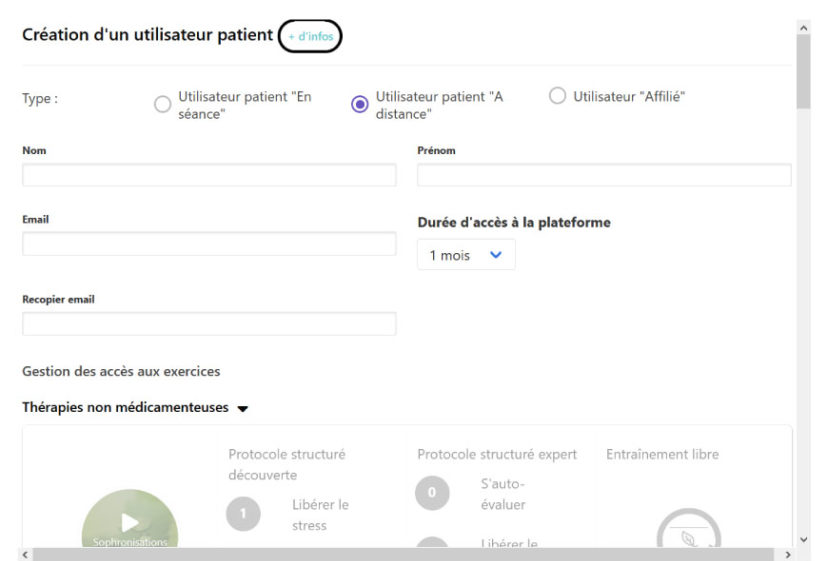Click into the Nom field
828x561 pixels.
209,175
